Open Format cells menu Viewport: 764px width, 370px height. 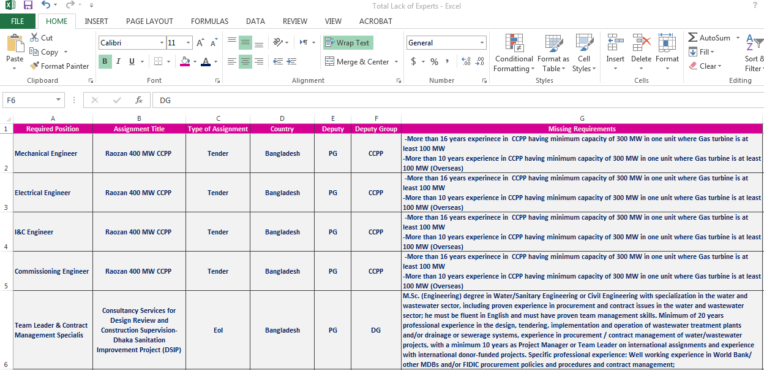(x=667, y=53)
